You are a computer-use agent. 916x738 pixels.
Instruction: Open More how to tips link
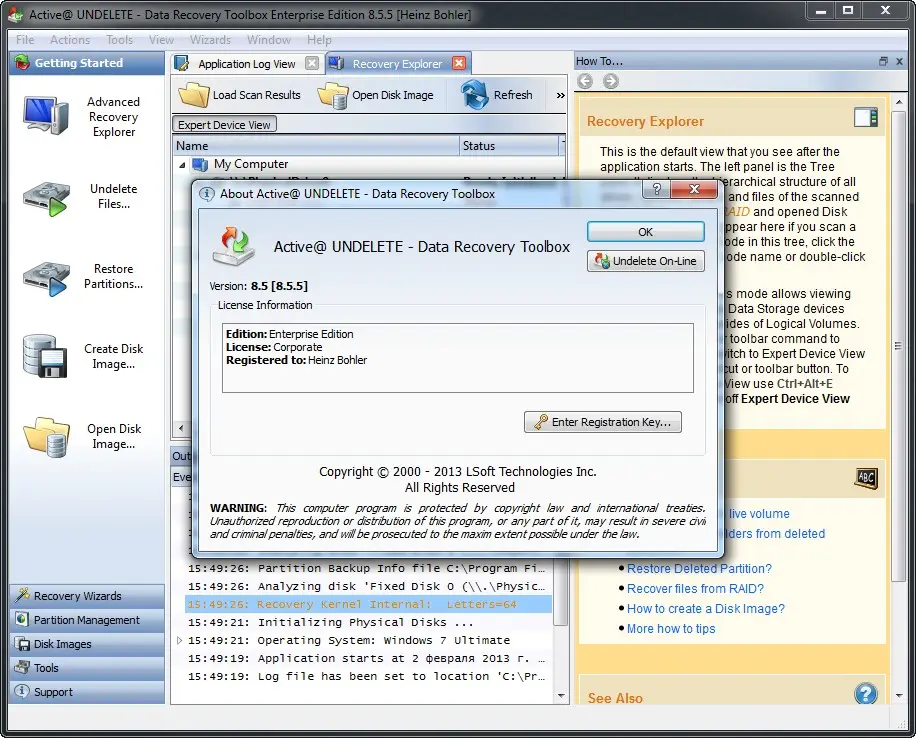tap(671, 629)
